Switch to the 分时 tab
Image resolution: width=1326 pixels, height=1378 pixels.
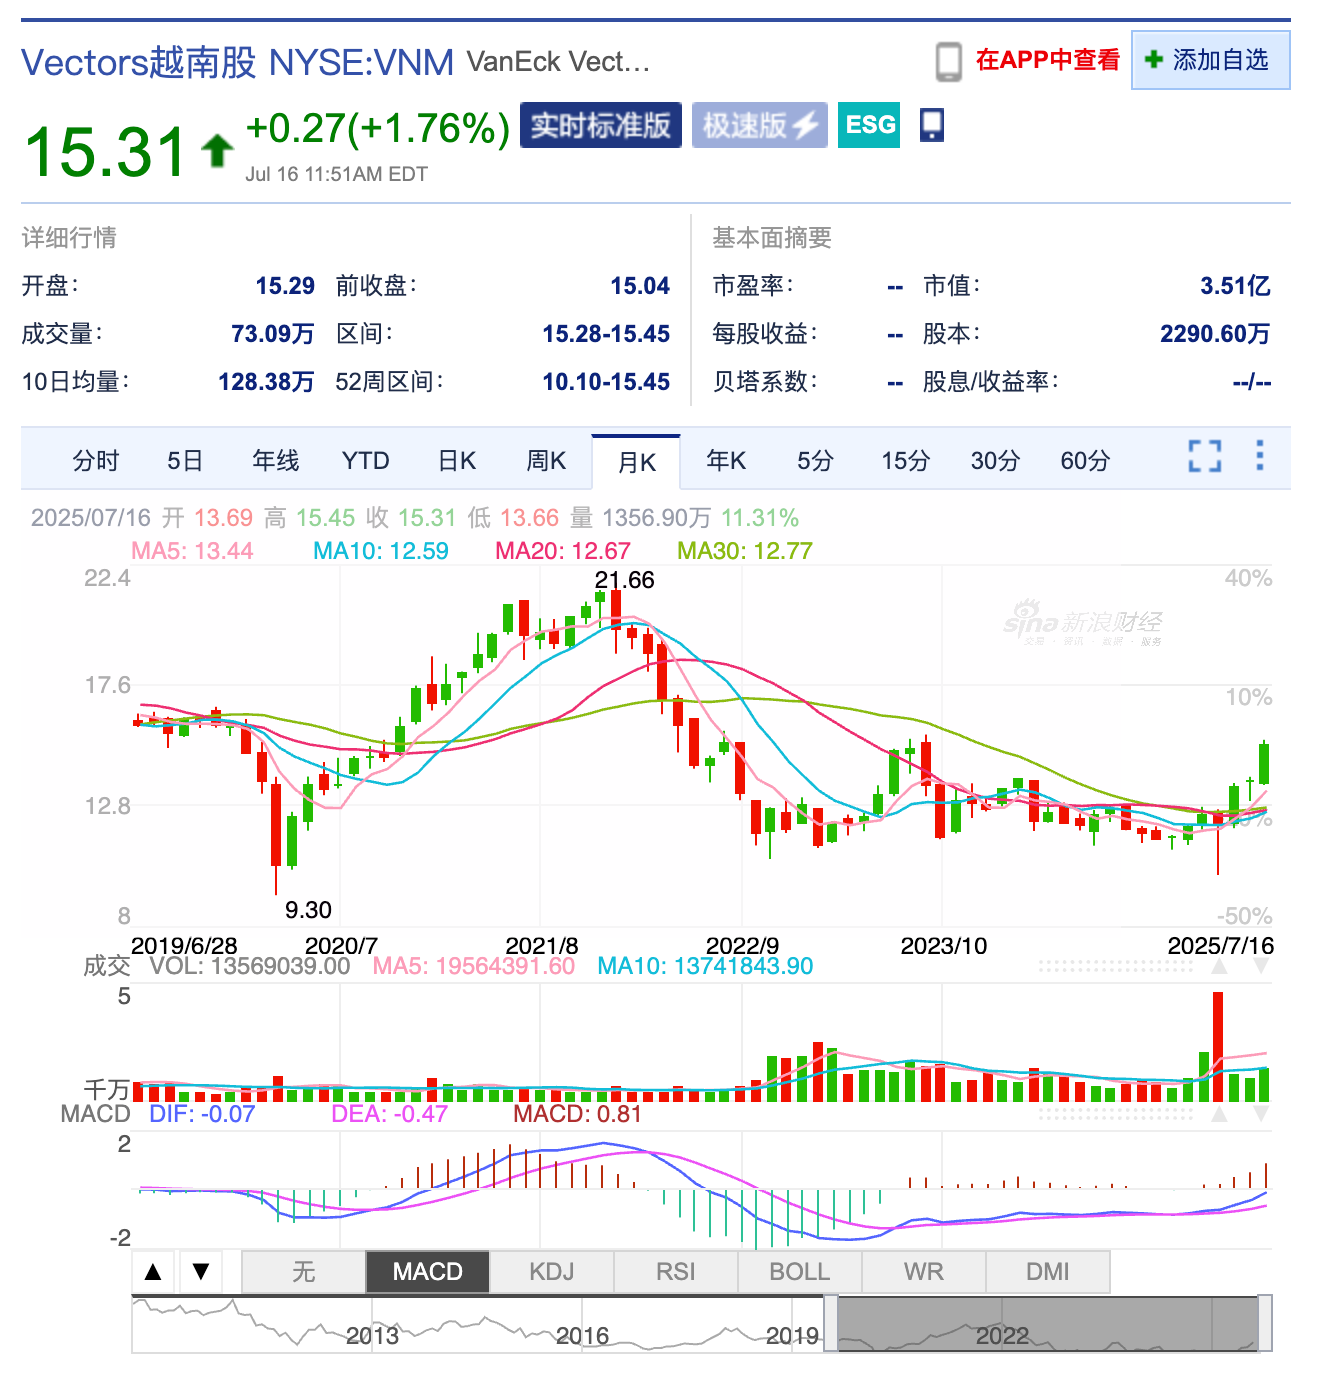96,460
